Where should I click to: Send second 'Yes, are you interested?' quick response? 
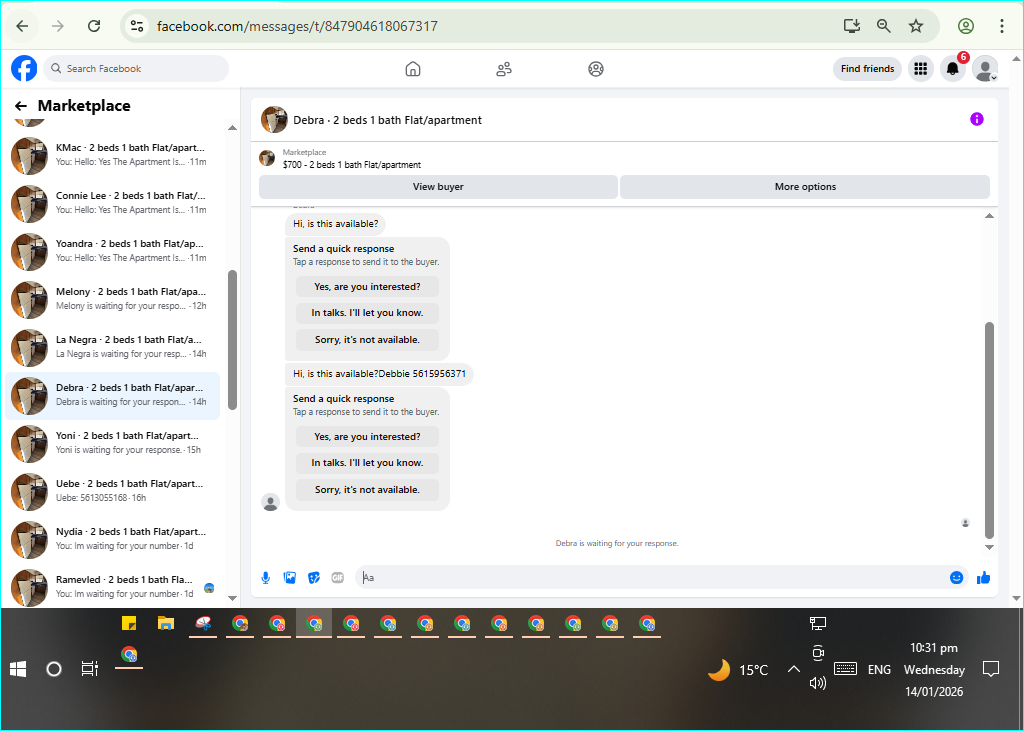click(367, 436)
